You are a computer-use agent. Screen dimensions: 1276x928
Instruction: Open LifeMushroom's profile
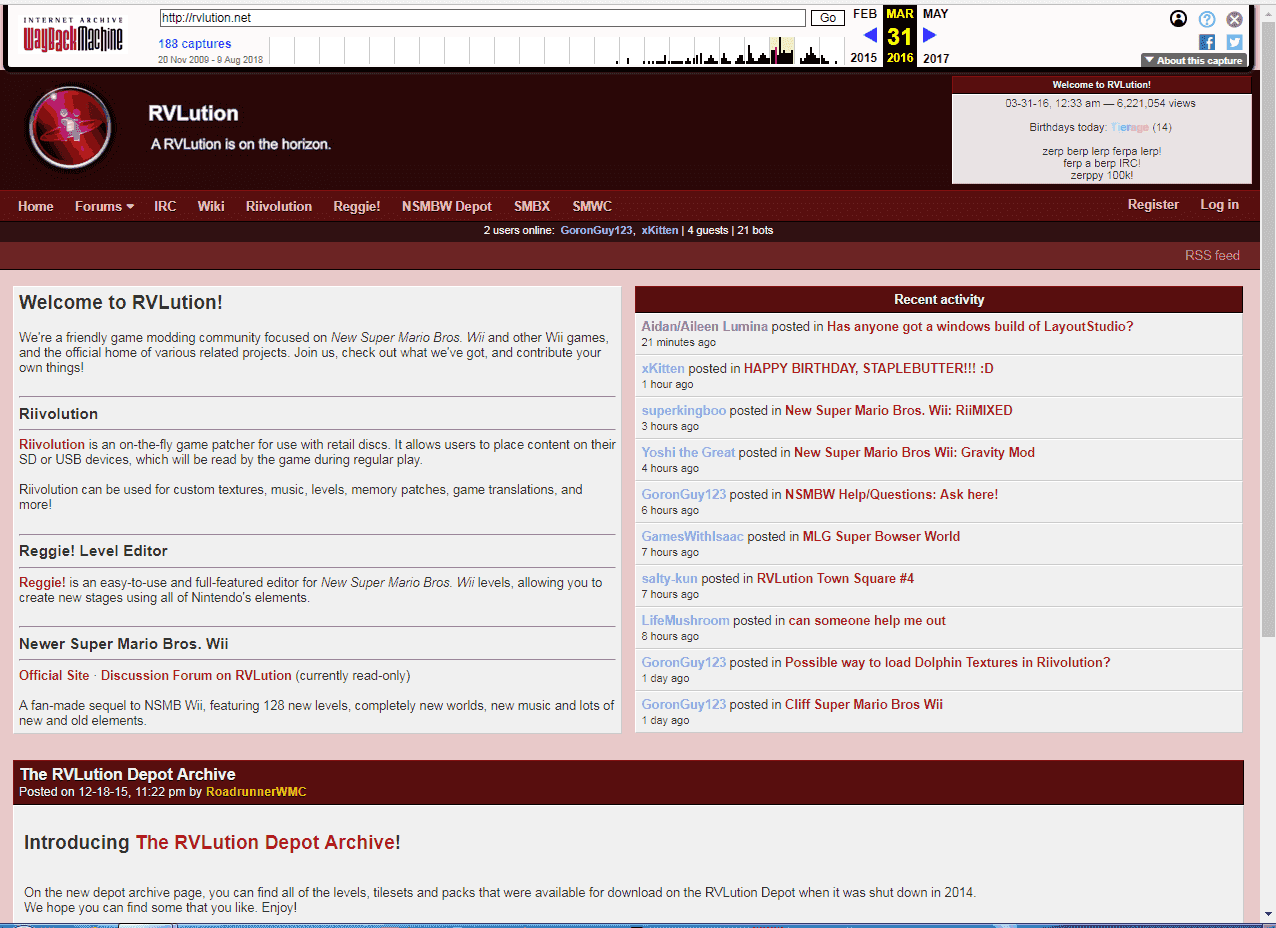click(686, 620)
